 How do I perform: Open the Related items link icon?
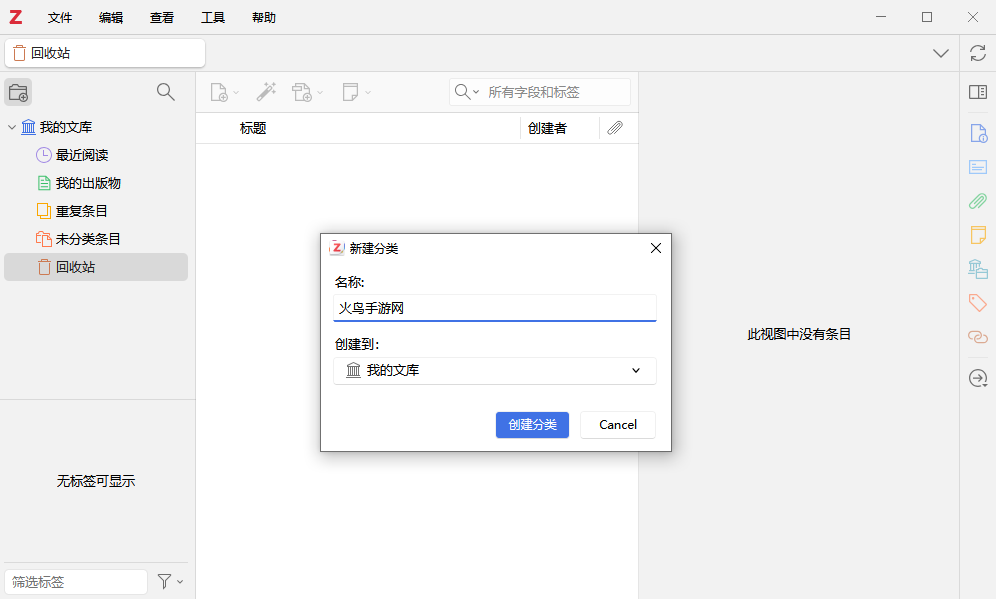(x=978, y=337)
